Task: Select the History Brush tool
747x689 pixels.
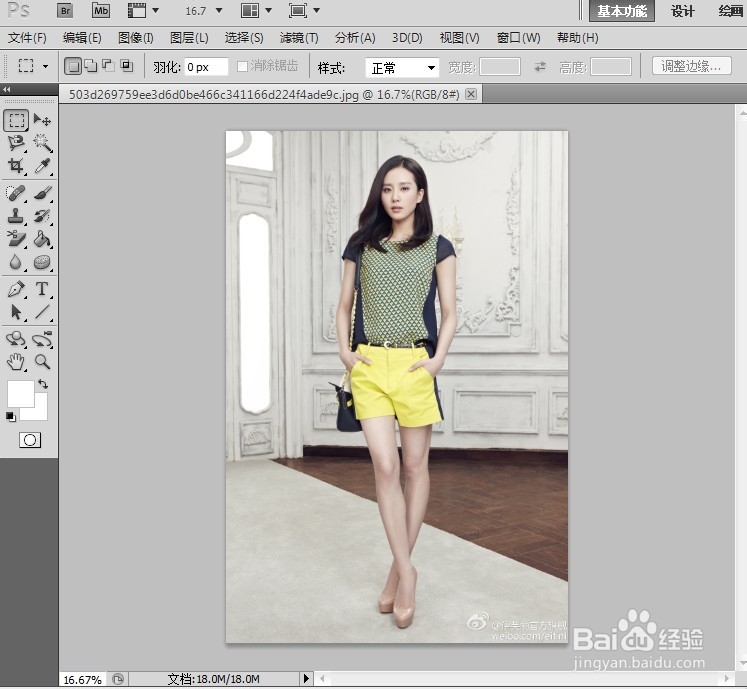Action: [x=42, y=216]
